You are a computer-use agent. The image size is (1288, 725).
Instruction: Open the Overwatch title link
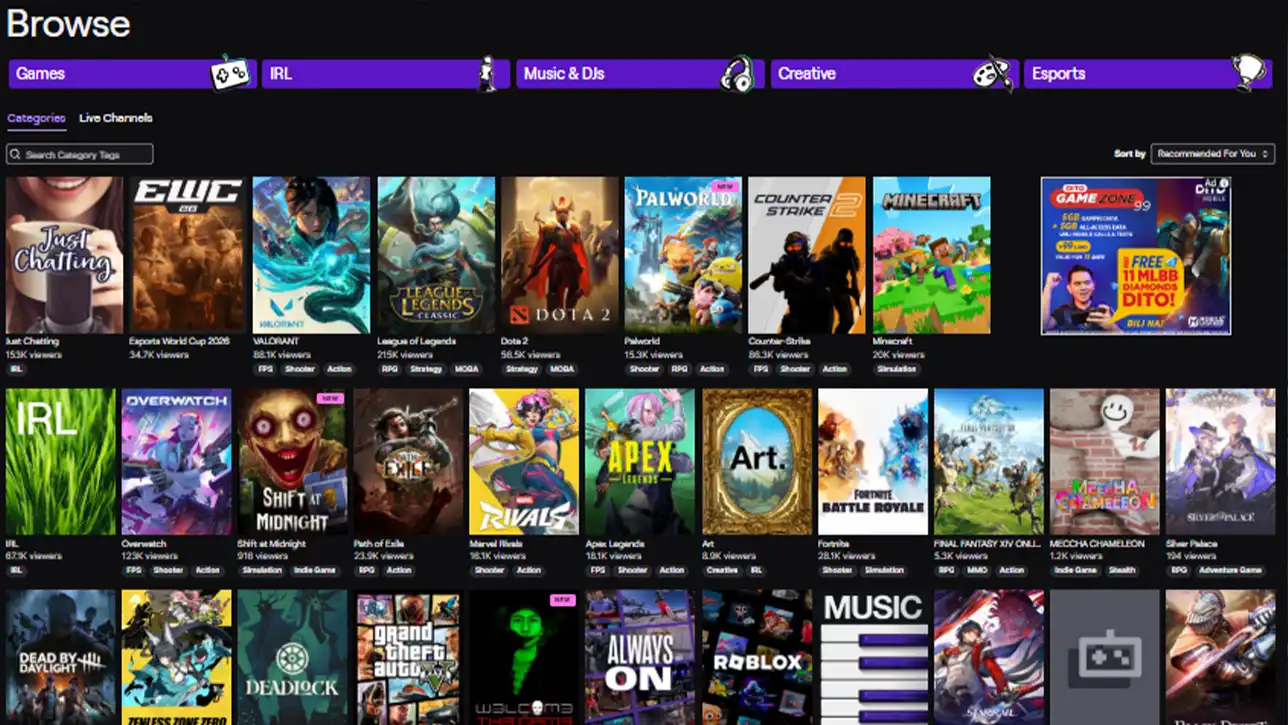coord(144,544)
